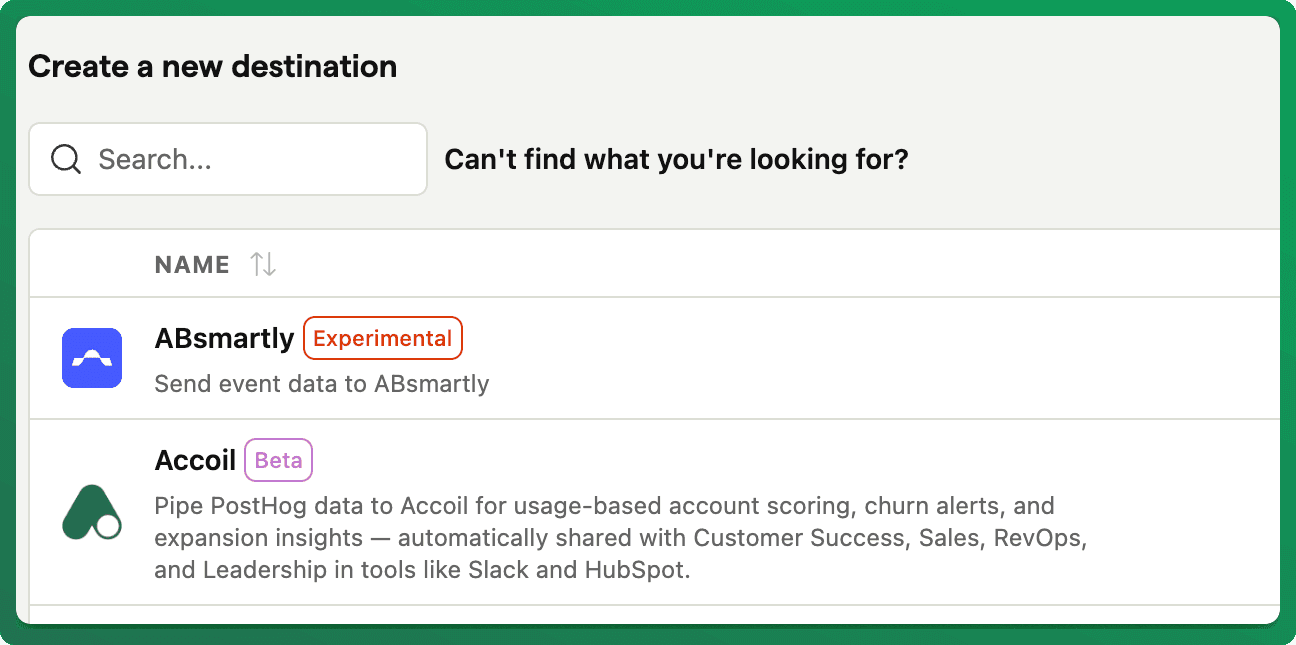Click the "Create a new destination" heading
1296x645 pixels.
pyautogui.click(x=213, y=66)
